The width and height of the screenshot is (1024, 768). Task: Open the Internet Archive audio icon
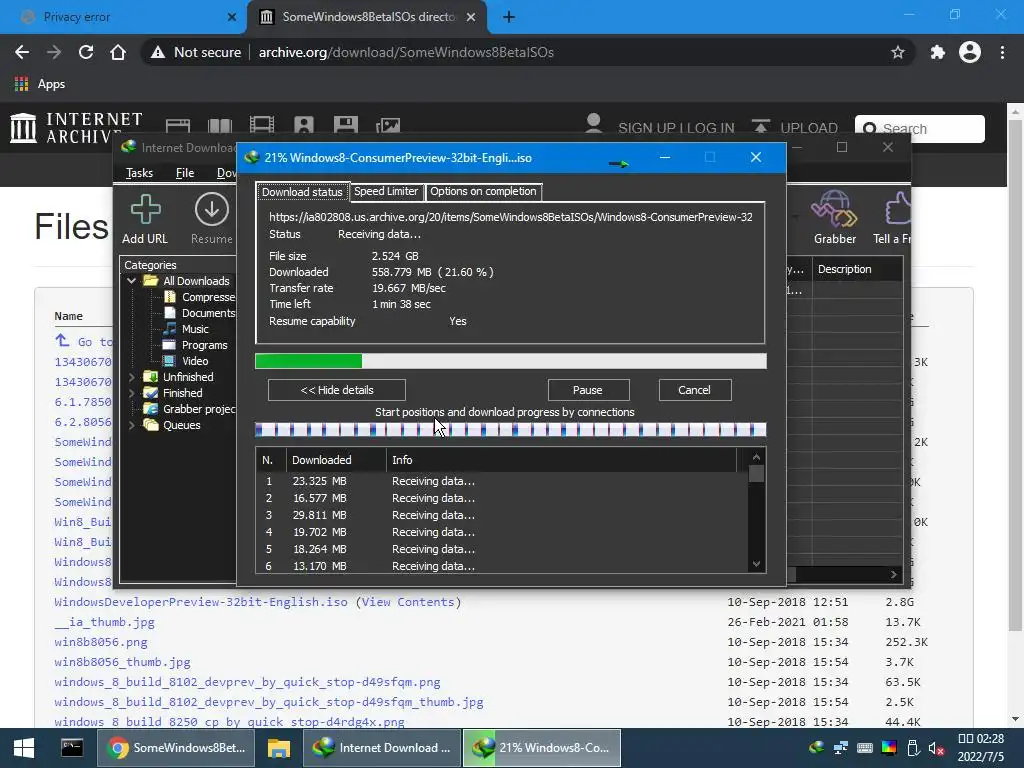(x=304, y=125)
